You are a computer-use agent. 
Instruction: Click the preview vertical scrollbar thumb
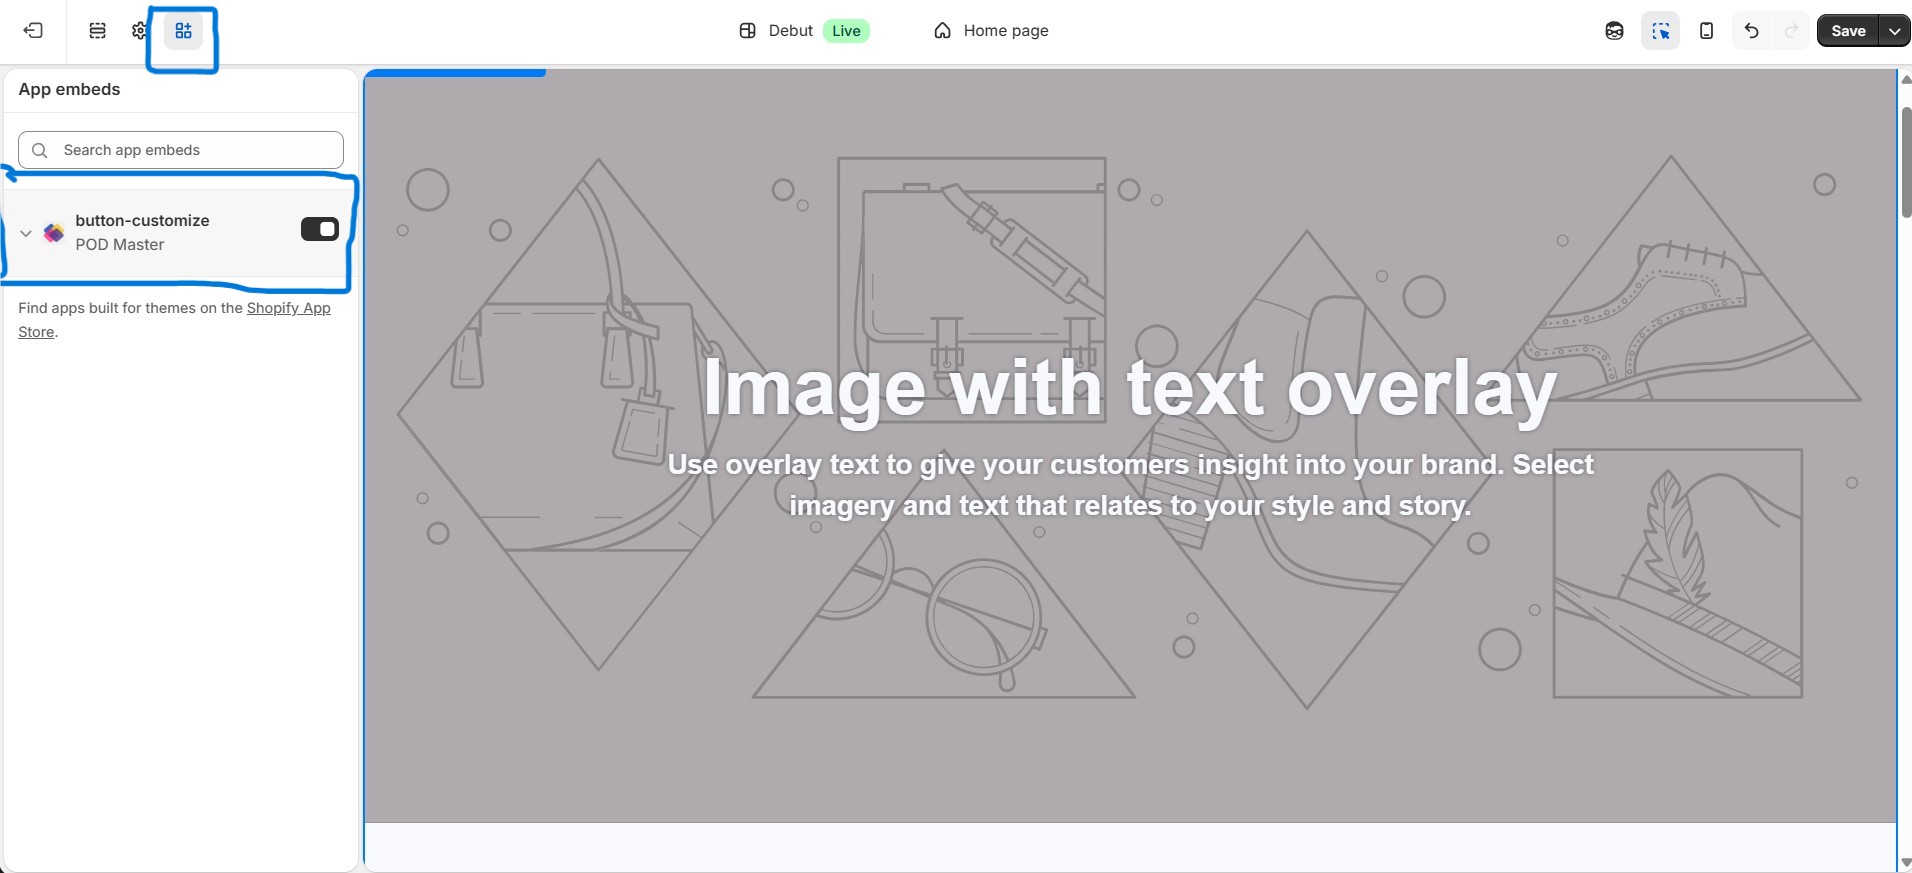coord(1905,160)
